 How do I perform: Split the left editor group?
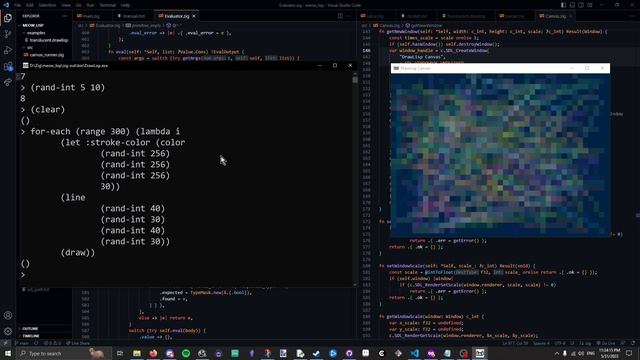(x=340, y=16)
